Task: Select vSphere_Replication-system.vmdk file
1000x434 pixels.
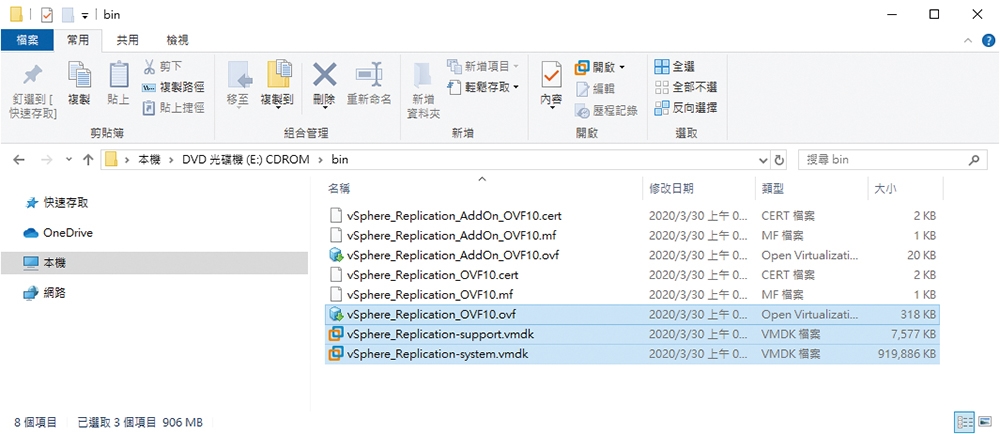Action: coord(632,354)
